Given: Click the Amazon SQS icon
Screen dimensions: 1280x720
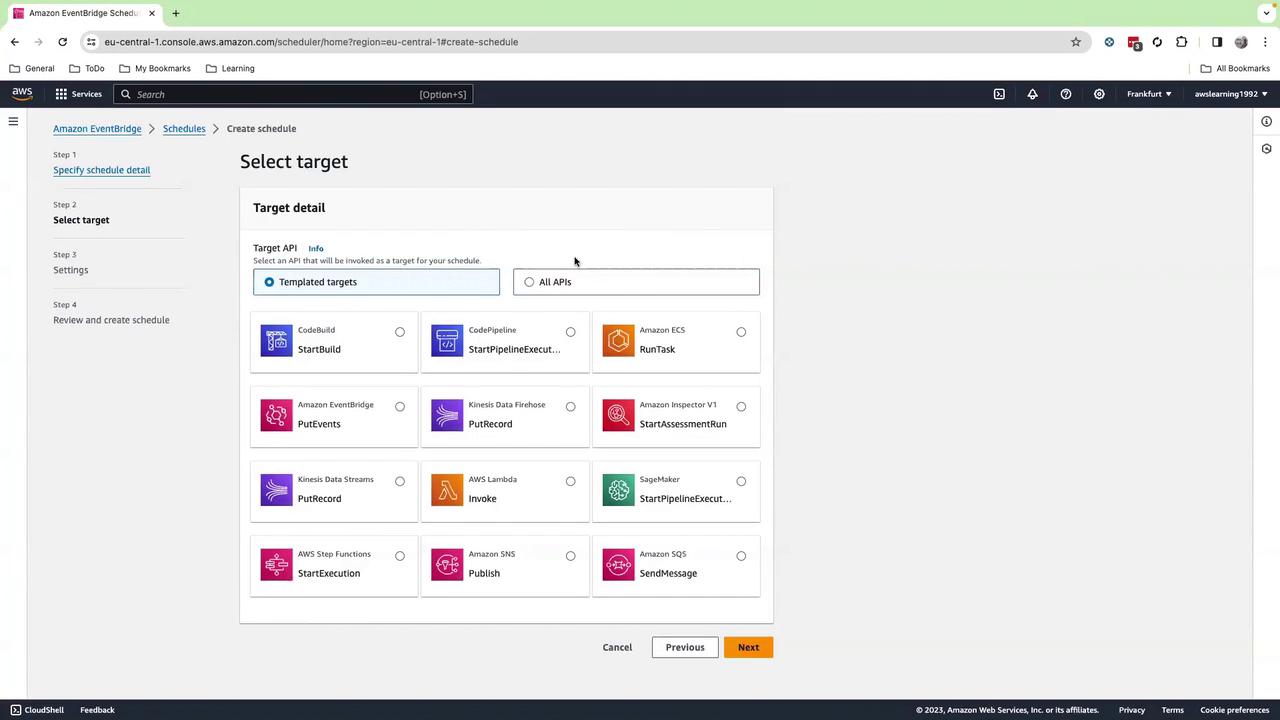Looking at the screenshot, I should click(x=618, y=564).
